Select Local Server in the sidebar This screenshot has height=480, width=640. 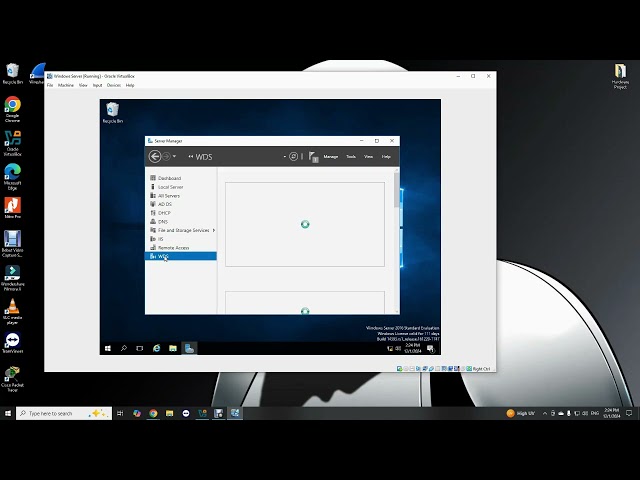click(x=181, y=187)
